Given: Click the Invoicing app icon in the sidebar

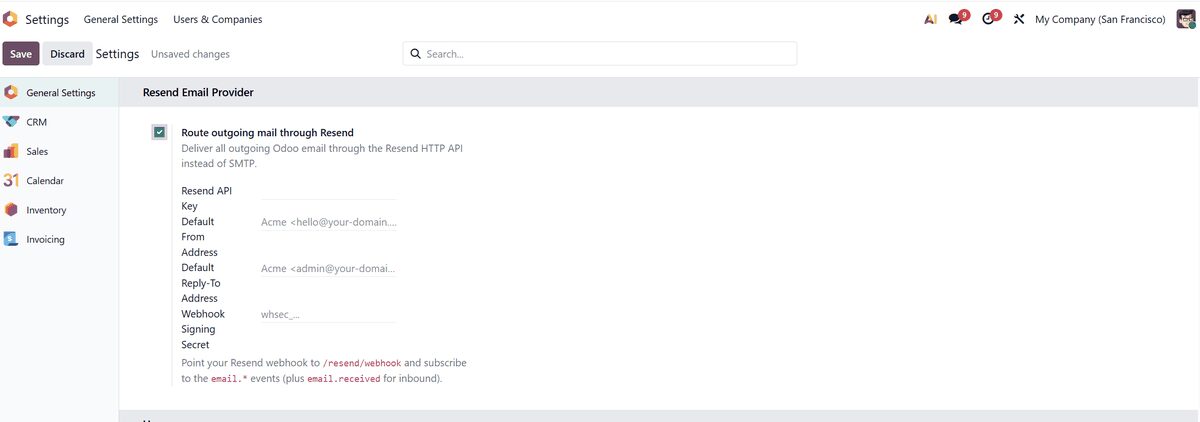Looking at the screenshot, I should 11,239.
